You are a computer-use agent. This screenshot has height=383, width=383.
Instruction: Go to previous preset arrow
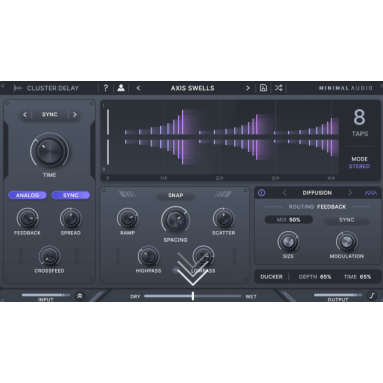(x=138, y=88)
